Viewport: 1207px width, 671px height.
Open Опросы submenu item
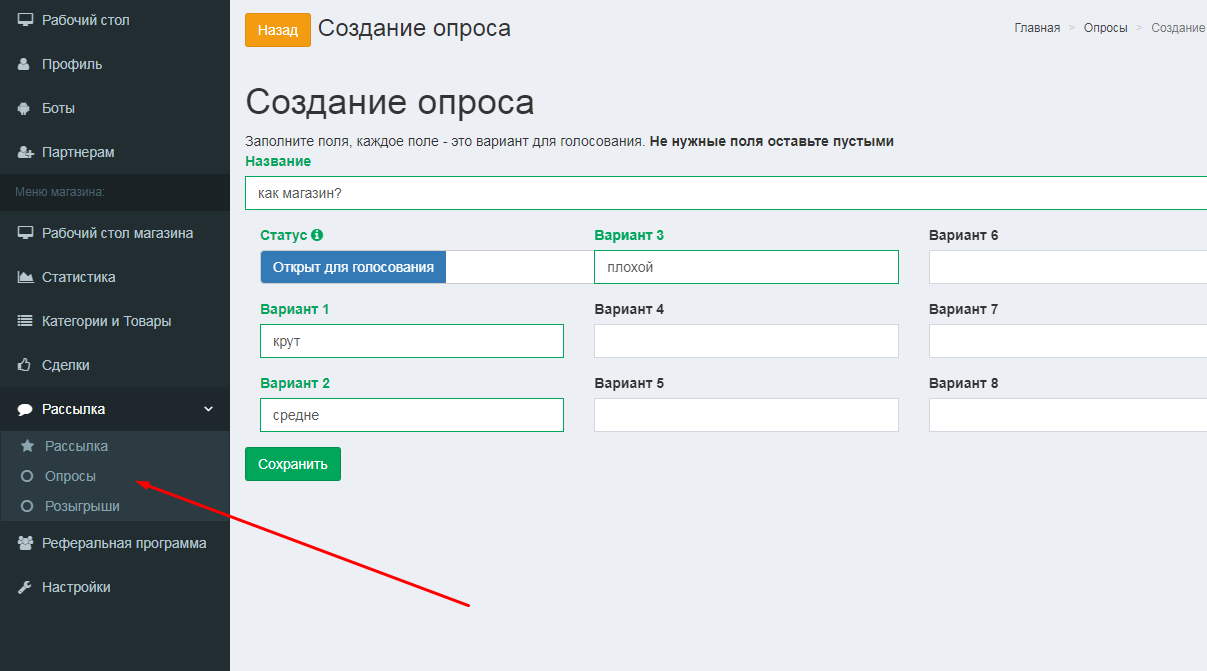(70, 476)
